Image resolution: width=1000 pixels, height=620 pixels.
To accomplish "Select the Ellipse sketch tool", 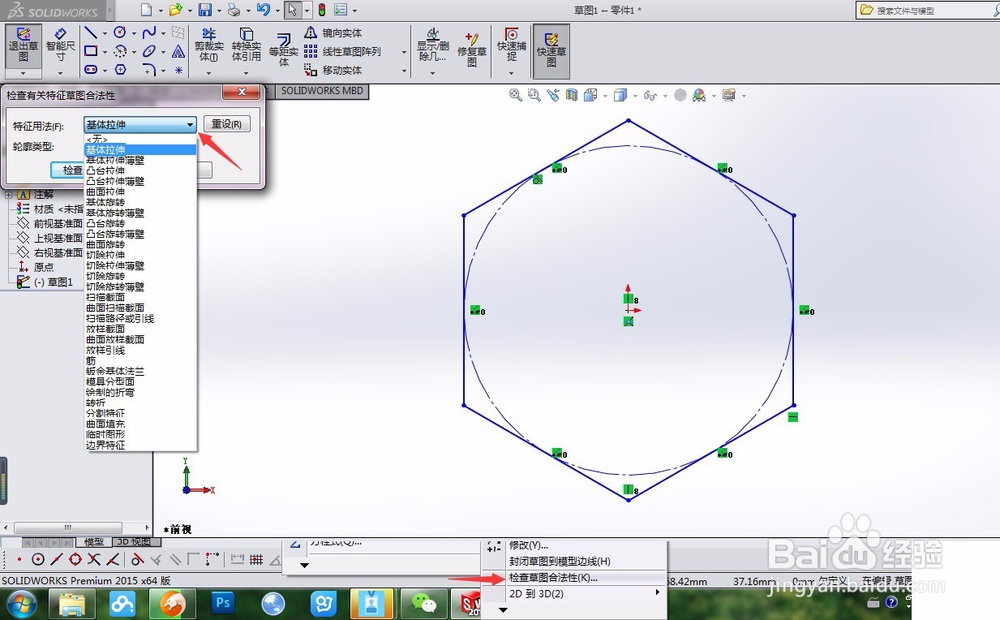I will pos(149,51).
